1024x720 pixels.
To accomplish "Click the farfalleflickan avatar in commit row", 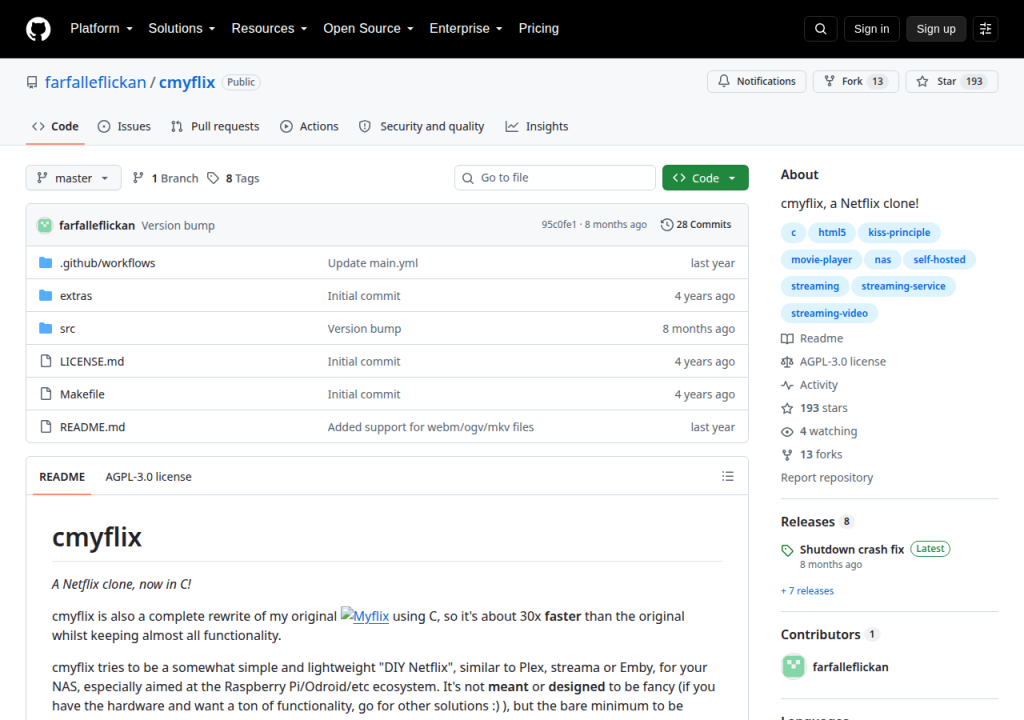I will [44, 225].
